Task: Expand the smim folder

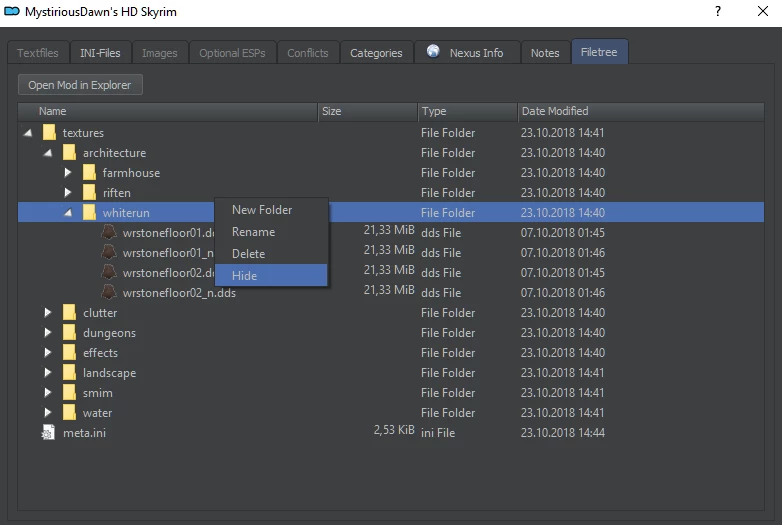Action: [x=47, y=392]
